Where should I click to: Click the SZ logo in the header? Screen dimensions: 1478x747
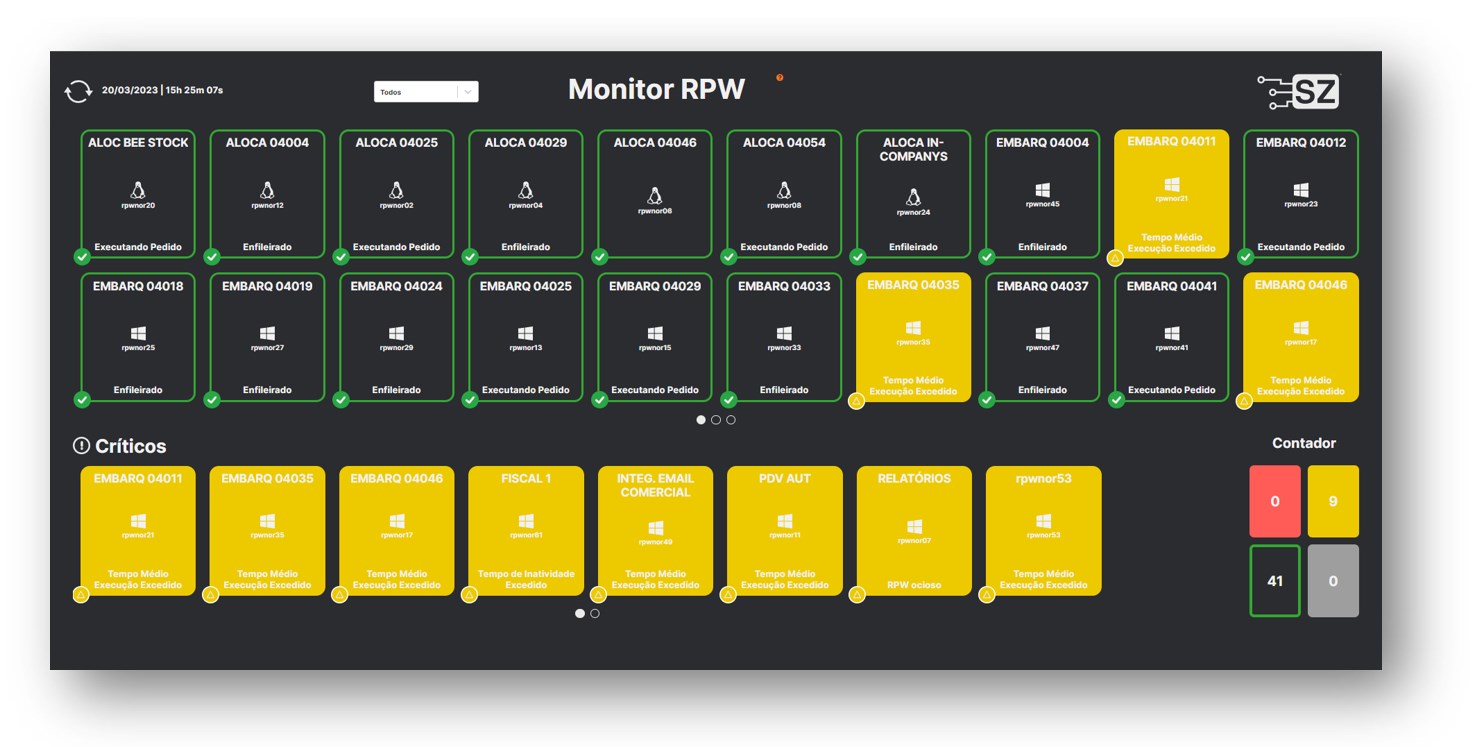tap(1298, 92)
